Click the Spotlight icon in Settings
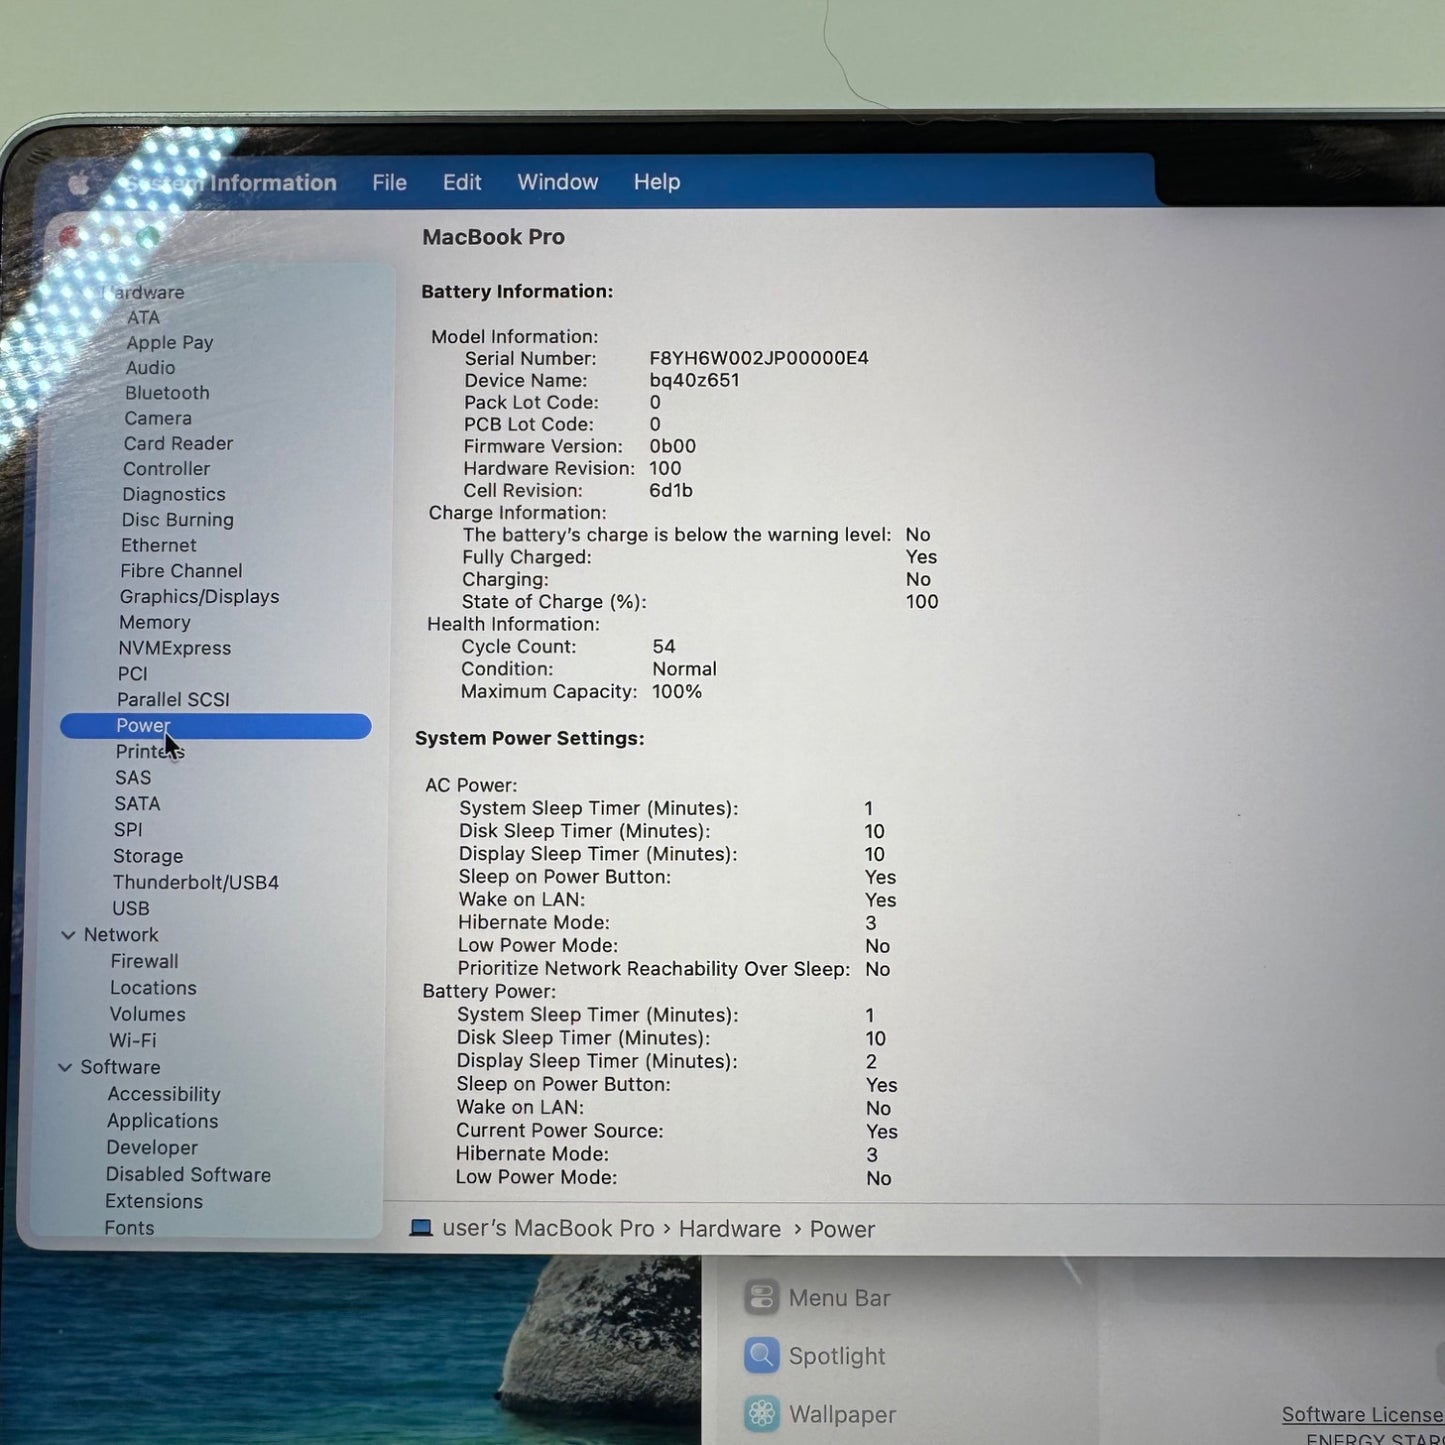 [x=761, y=1356]
